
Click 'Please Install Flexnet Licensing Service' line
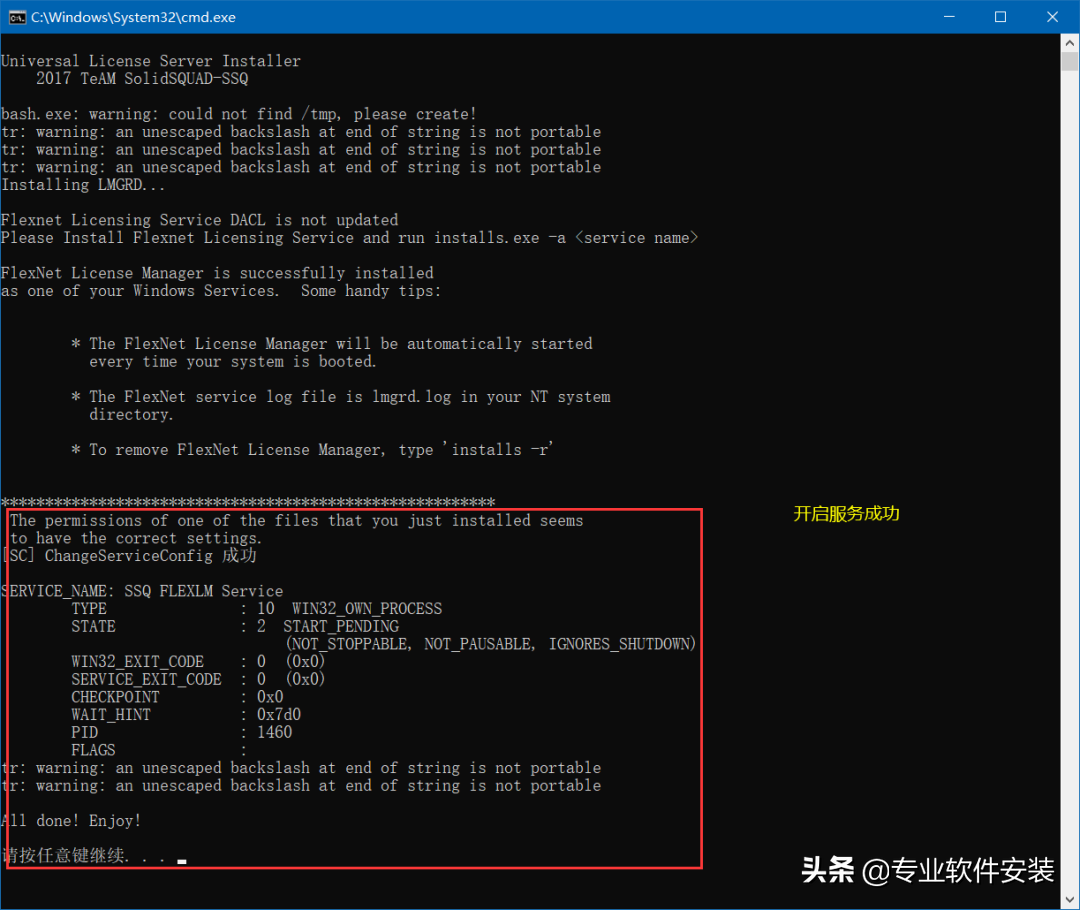point(349,238)
